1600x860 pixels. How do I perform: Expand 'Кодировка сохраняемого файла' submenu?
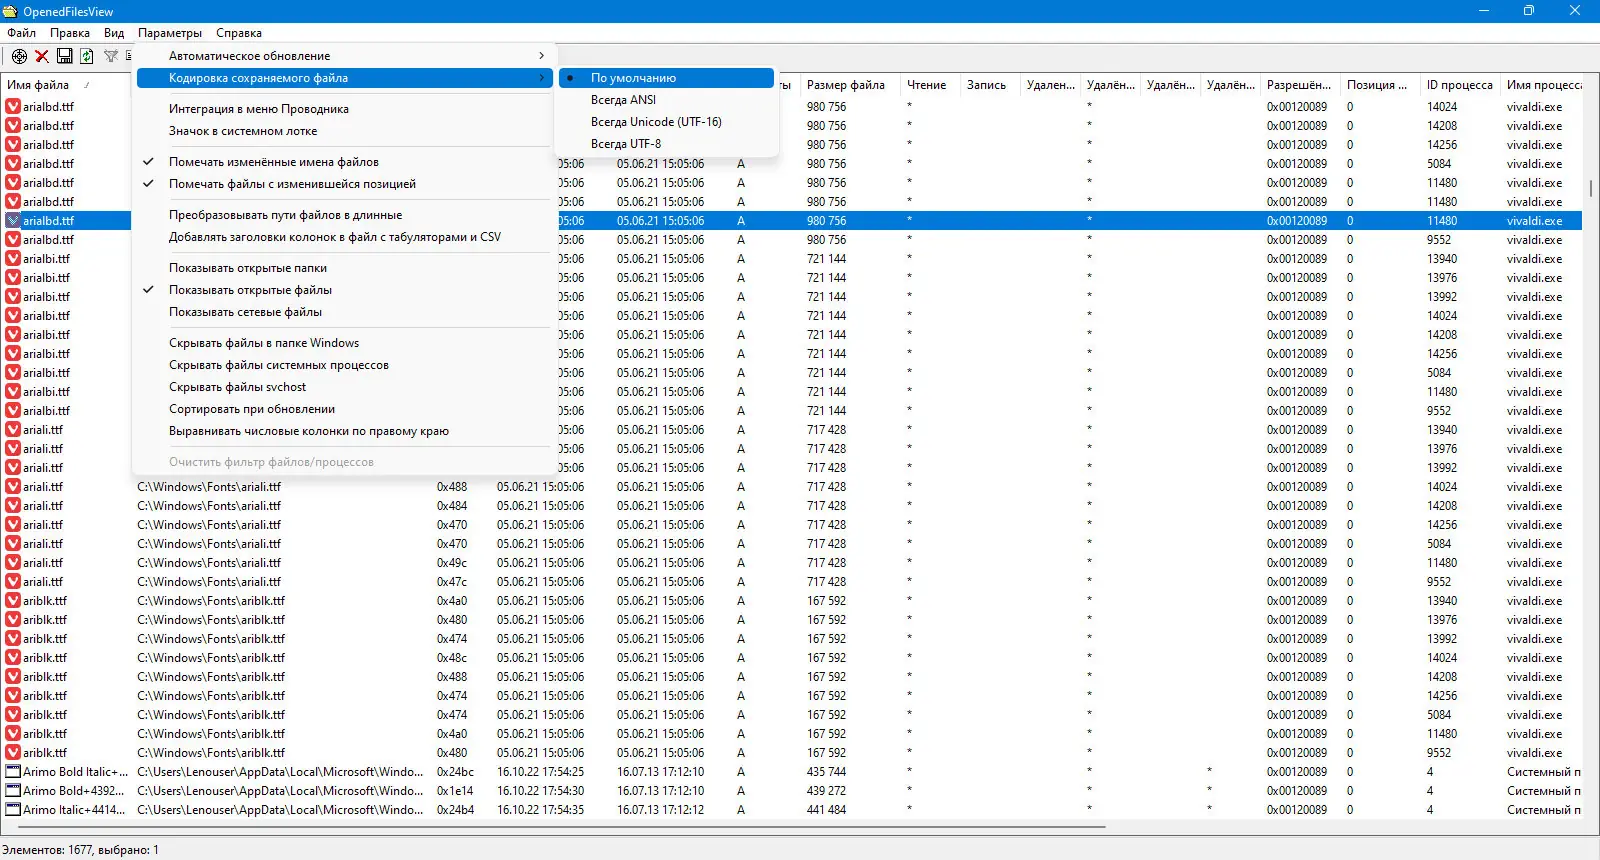coord(345,78)
